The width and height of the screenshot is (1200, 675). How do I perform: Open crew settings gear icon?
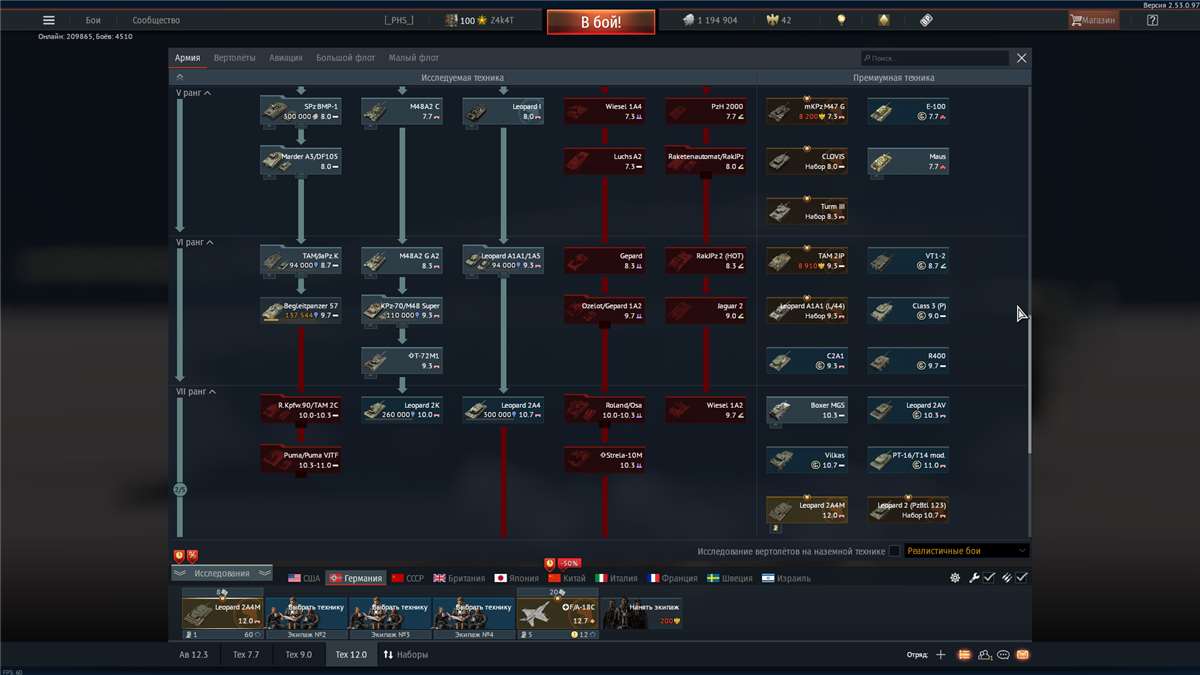click(x=955, y=578)
